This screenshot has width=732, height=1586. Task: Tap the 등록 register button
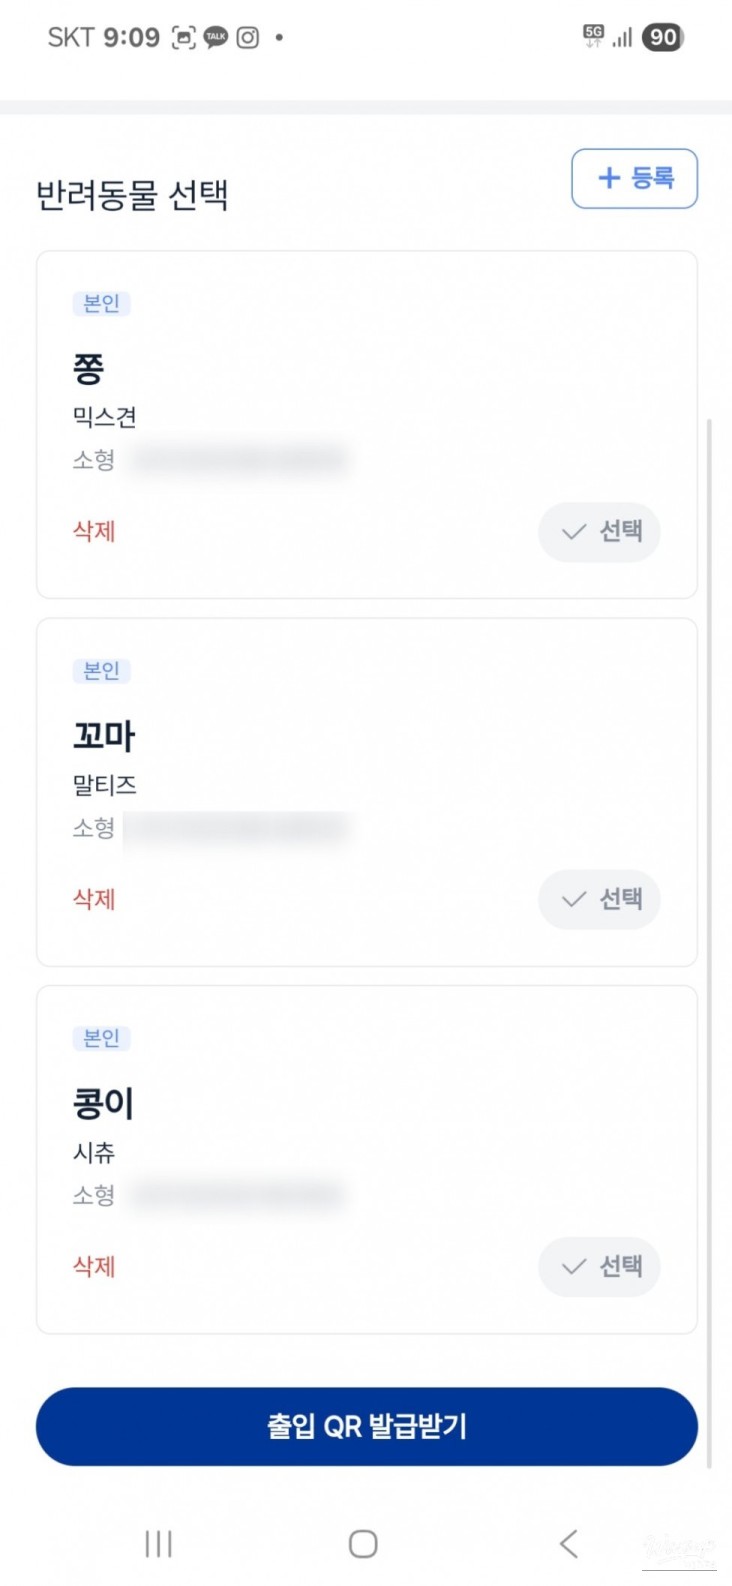634,179
